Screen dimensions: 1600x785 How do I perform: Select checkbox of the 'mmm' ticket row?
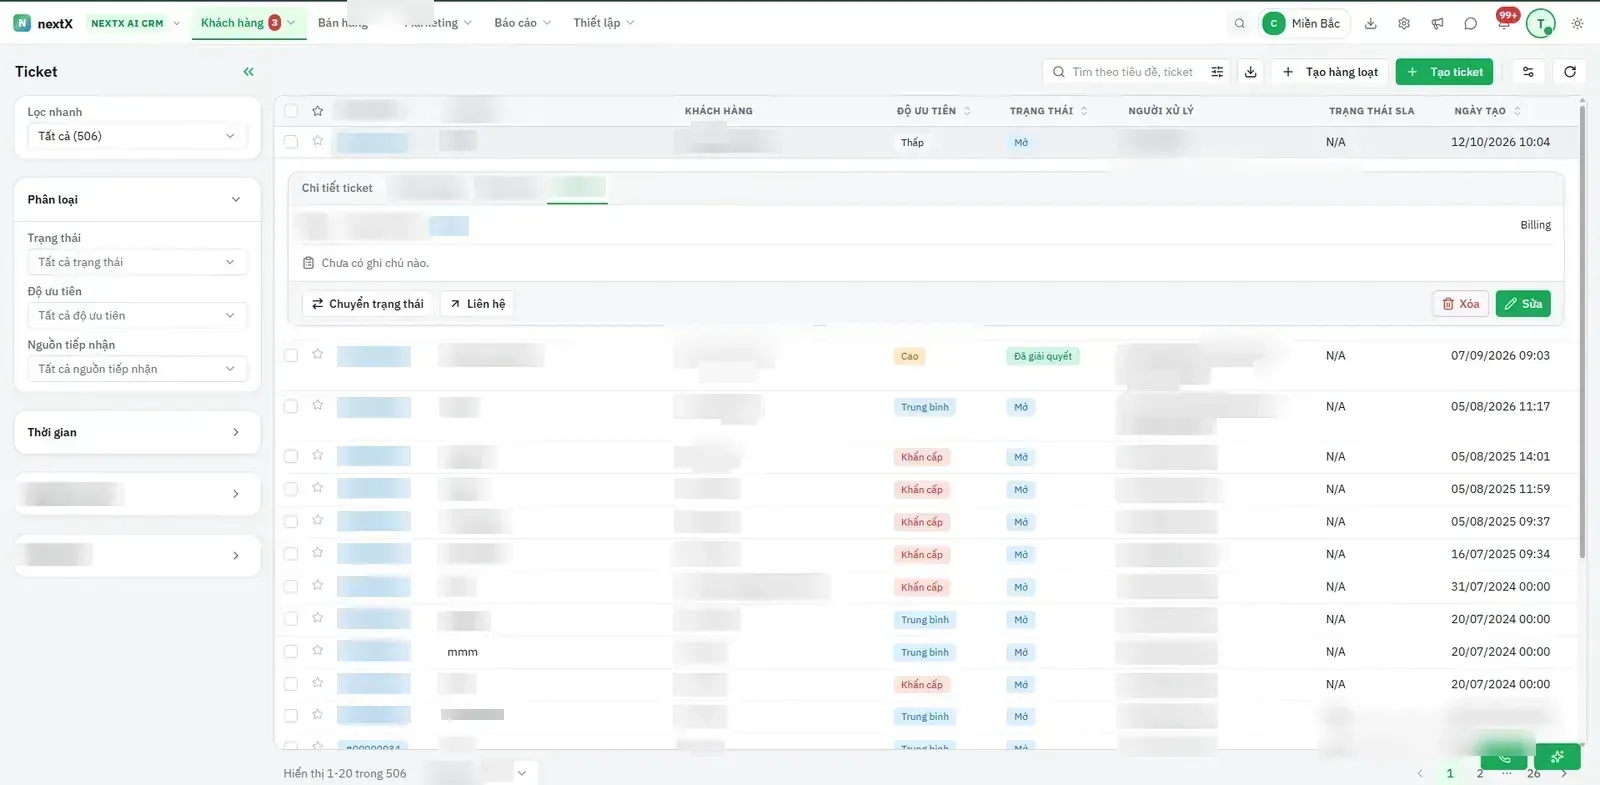click(x=291, y=651)
